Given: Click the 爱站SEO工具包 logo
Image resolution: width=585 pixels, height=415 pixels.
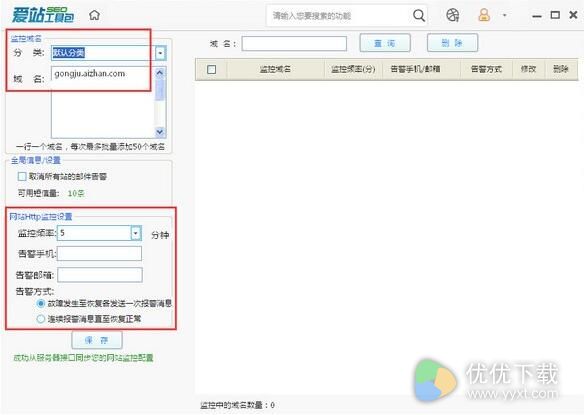Looking at the screenshot, I should coord(43,15).
